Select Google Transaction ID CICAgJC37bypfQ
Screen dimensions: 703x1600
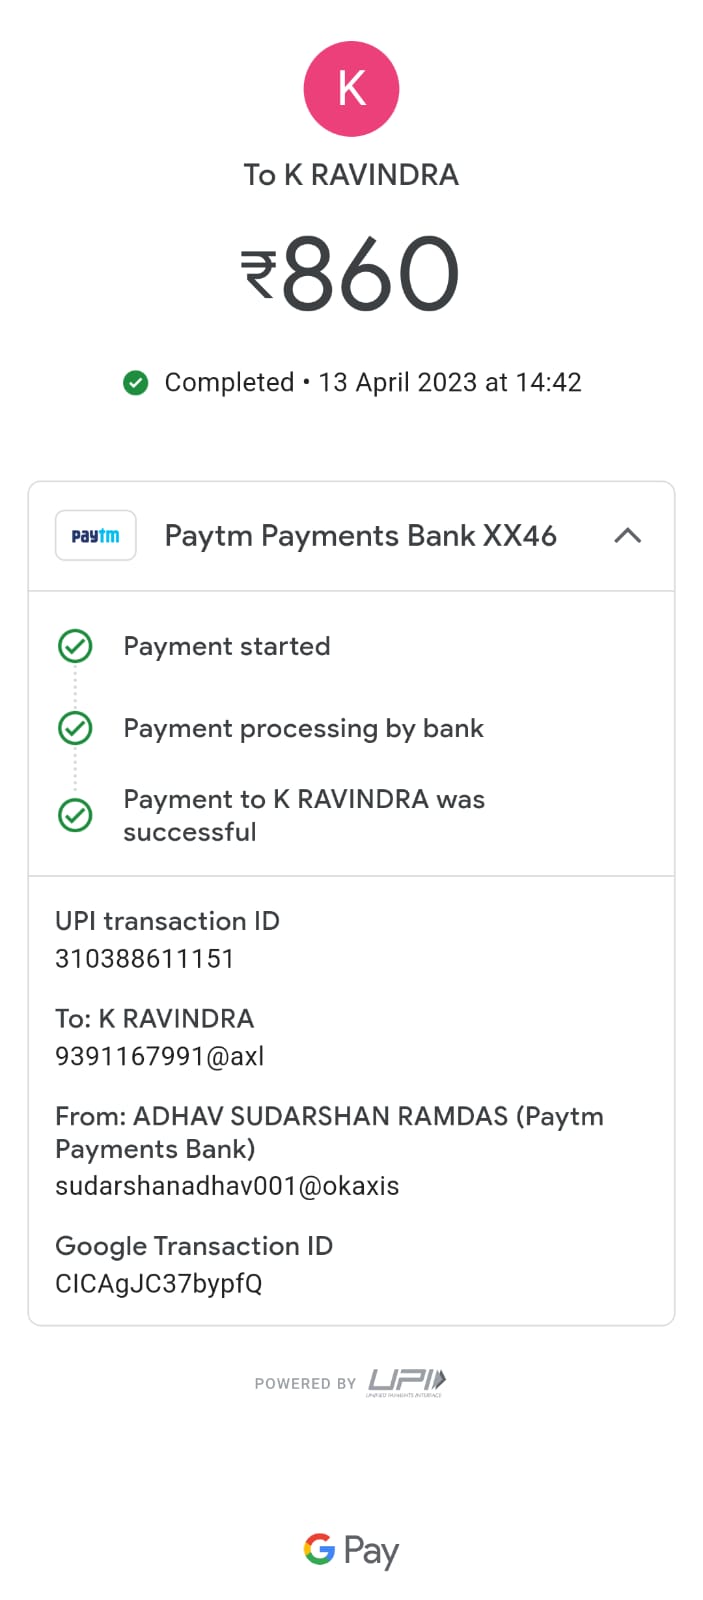point(158,1284)
